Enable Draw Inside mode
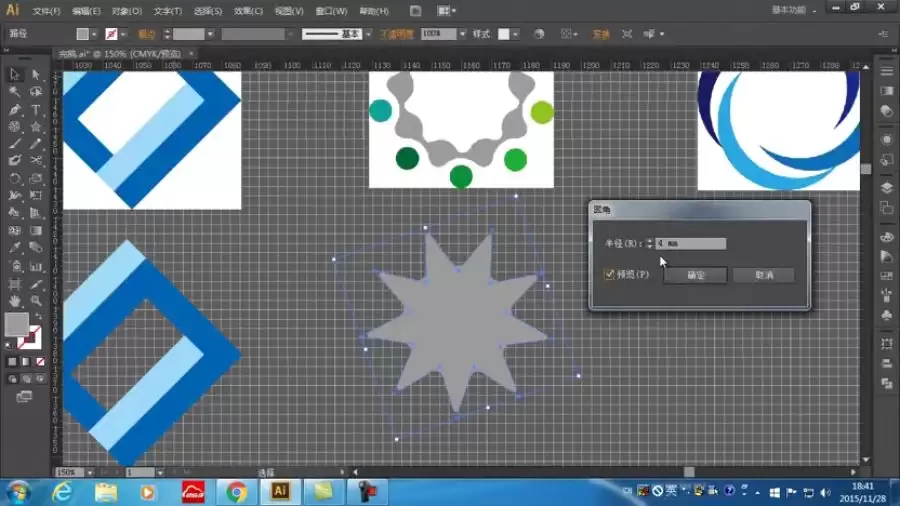 [x=40, y=379]
